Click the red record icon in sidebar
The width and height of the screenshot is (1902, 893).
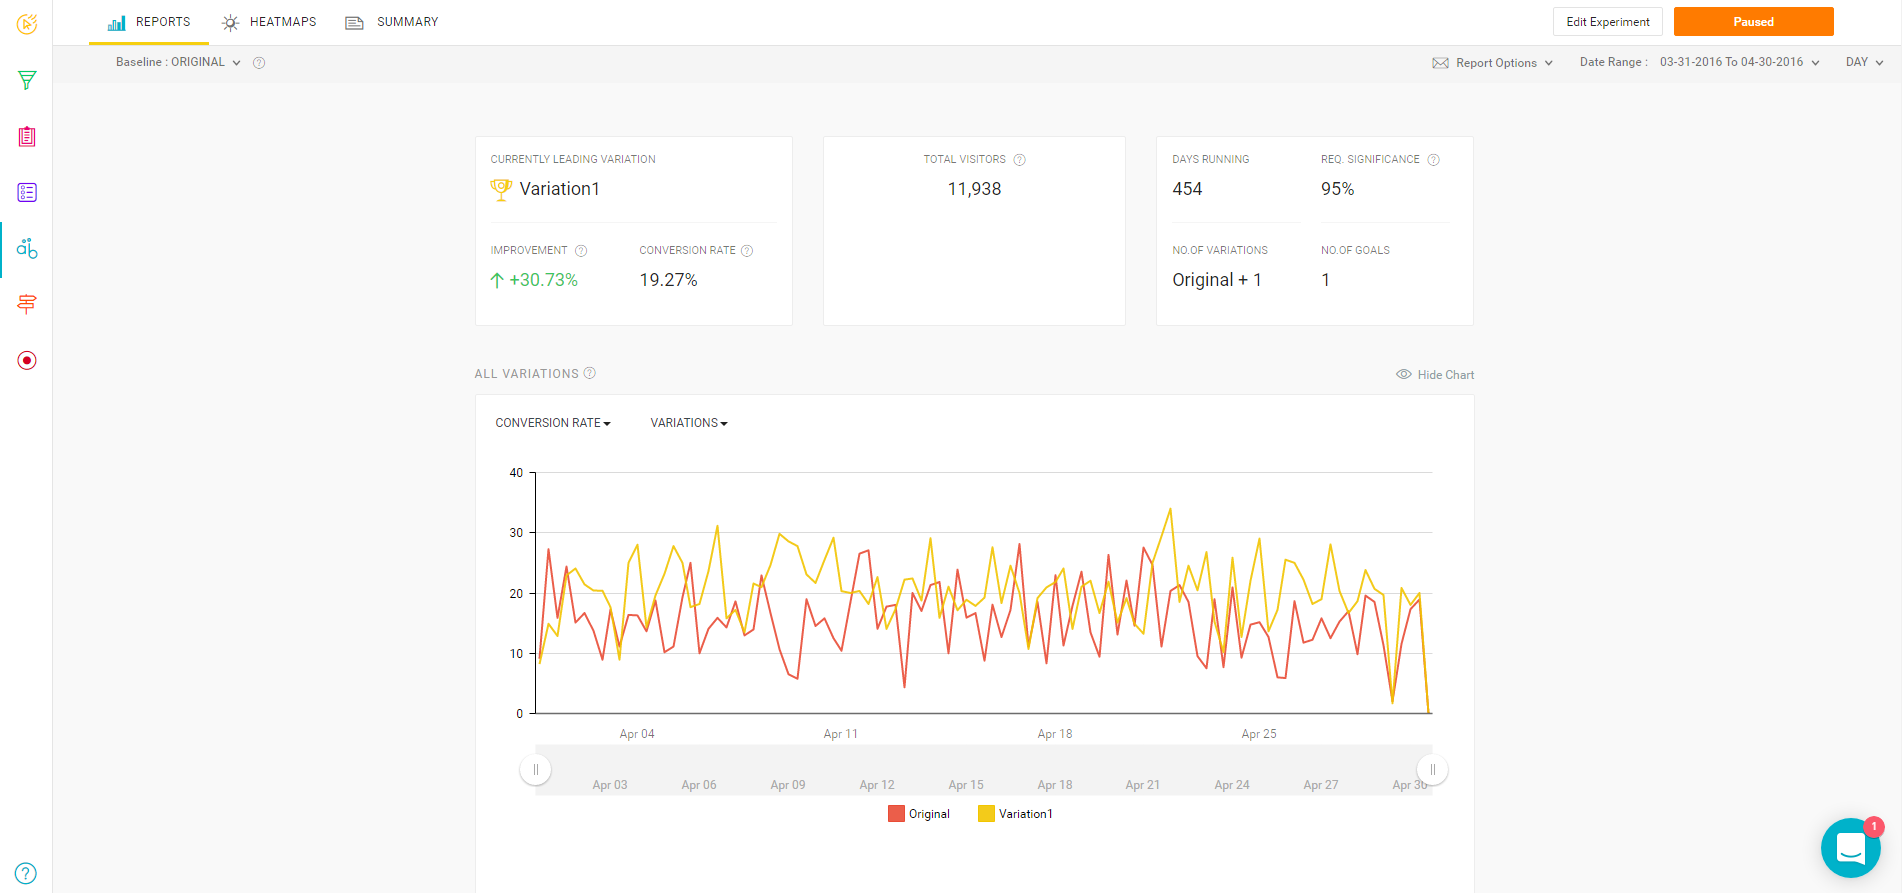pos(27,360)
